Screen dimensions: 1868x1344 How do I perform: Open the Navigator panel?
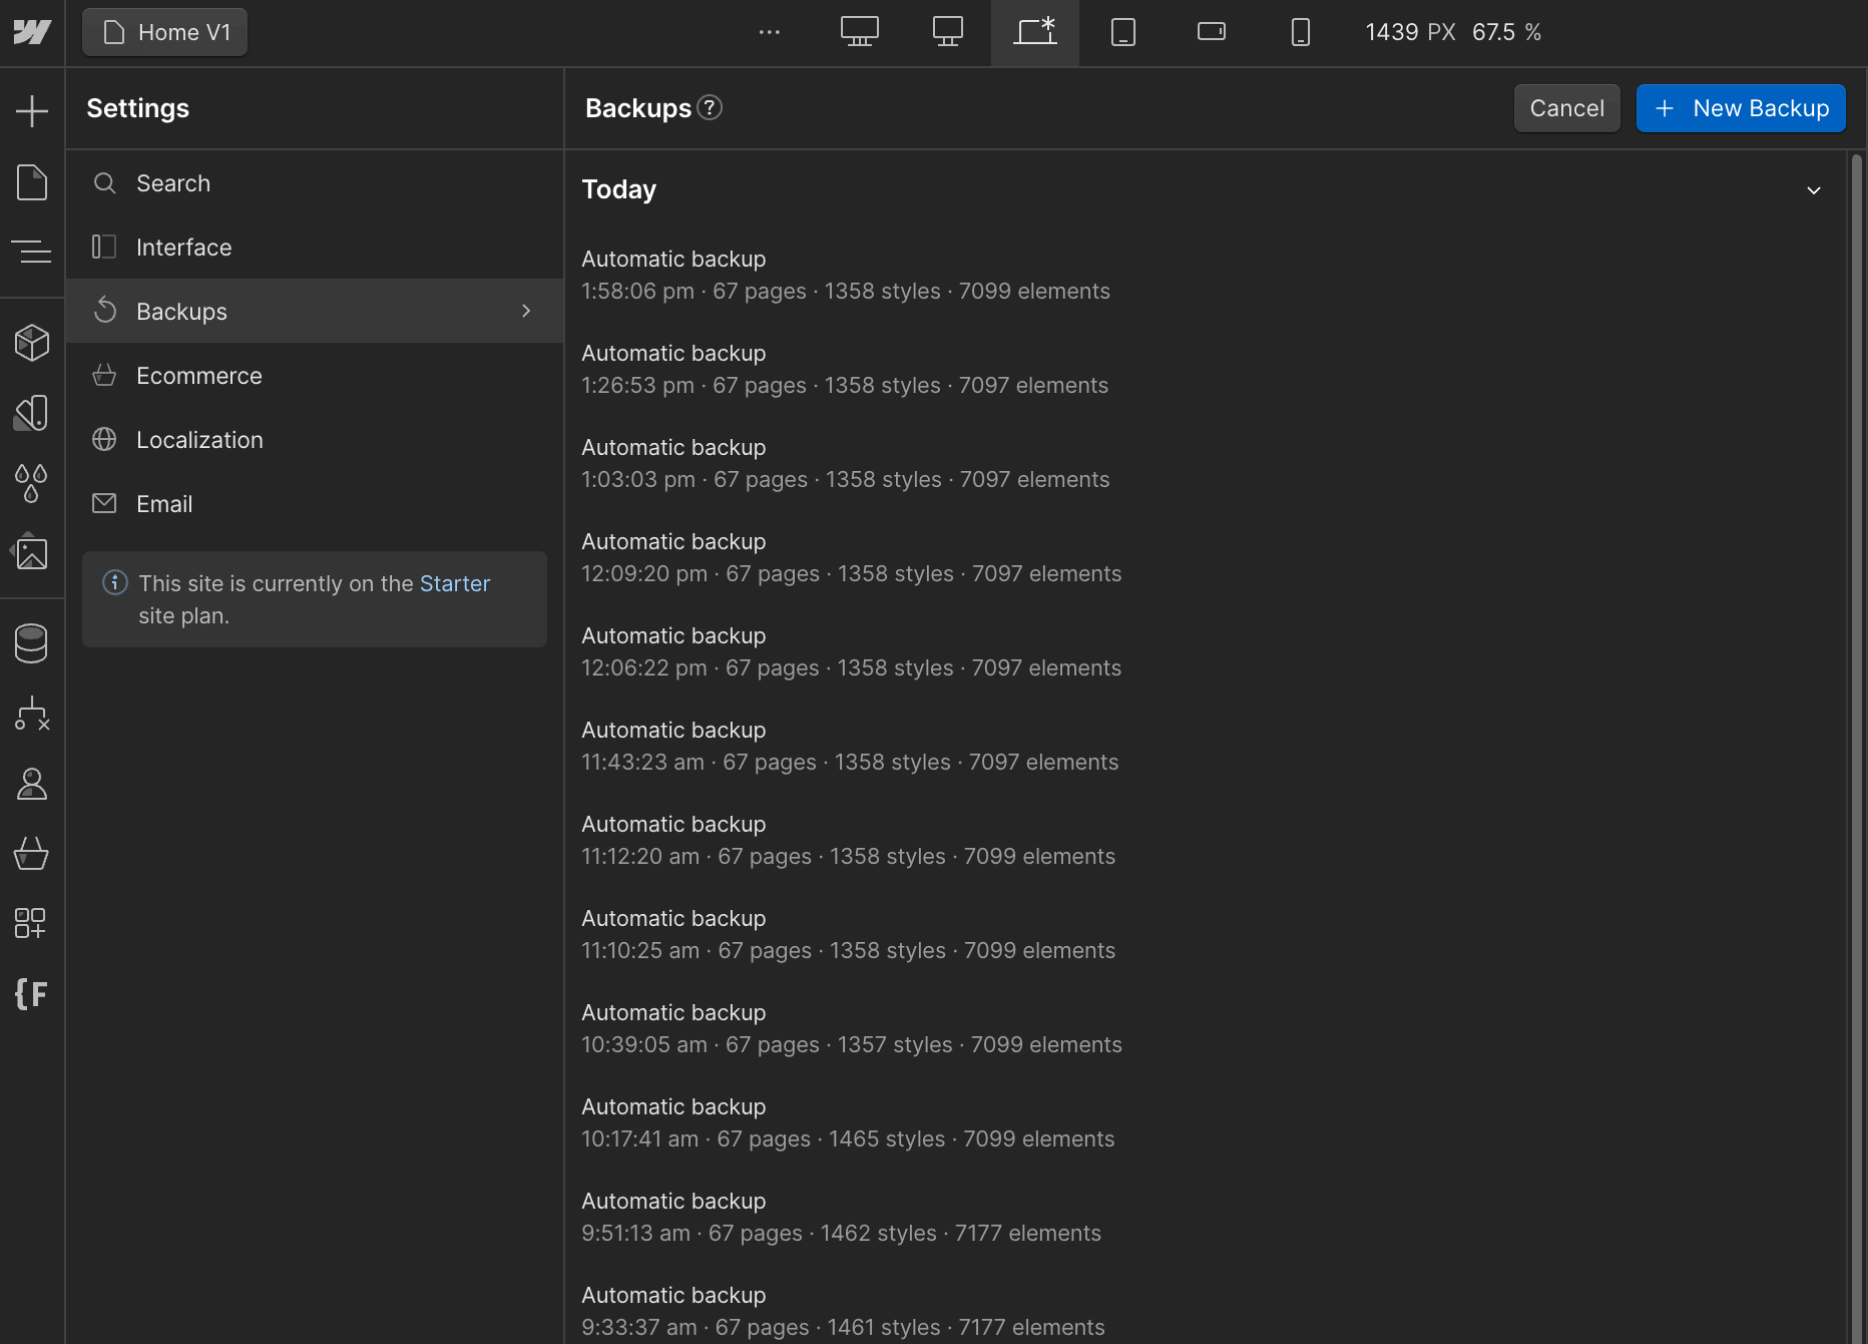(x=32, y=251)
